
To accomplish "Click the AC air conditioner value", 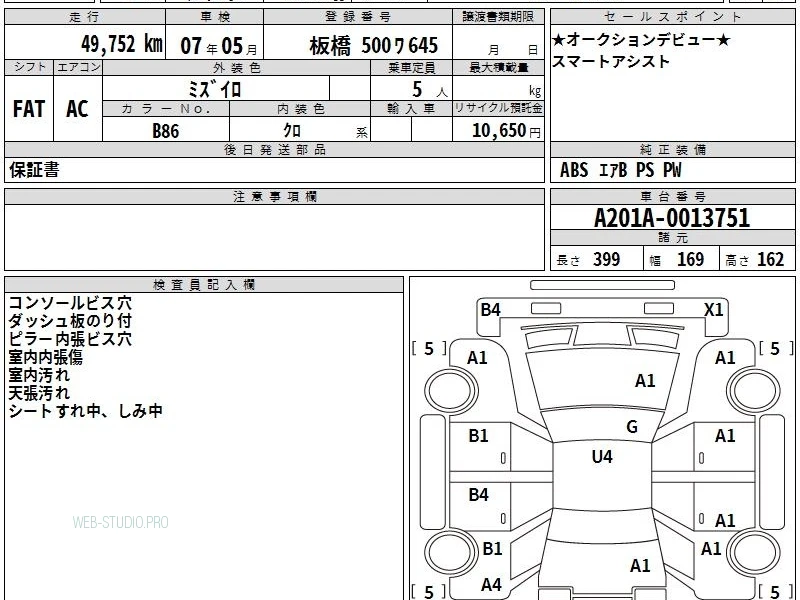I will pos(77,109).
